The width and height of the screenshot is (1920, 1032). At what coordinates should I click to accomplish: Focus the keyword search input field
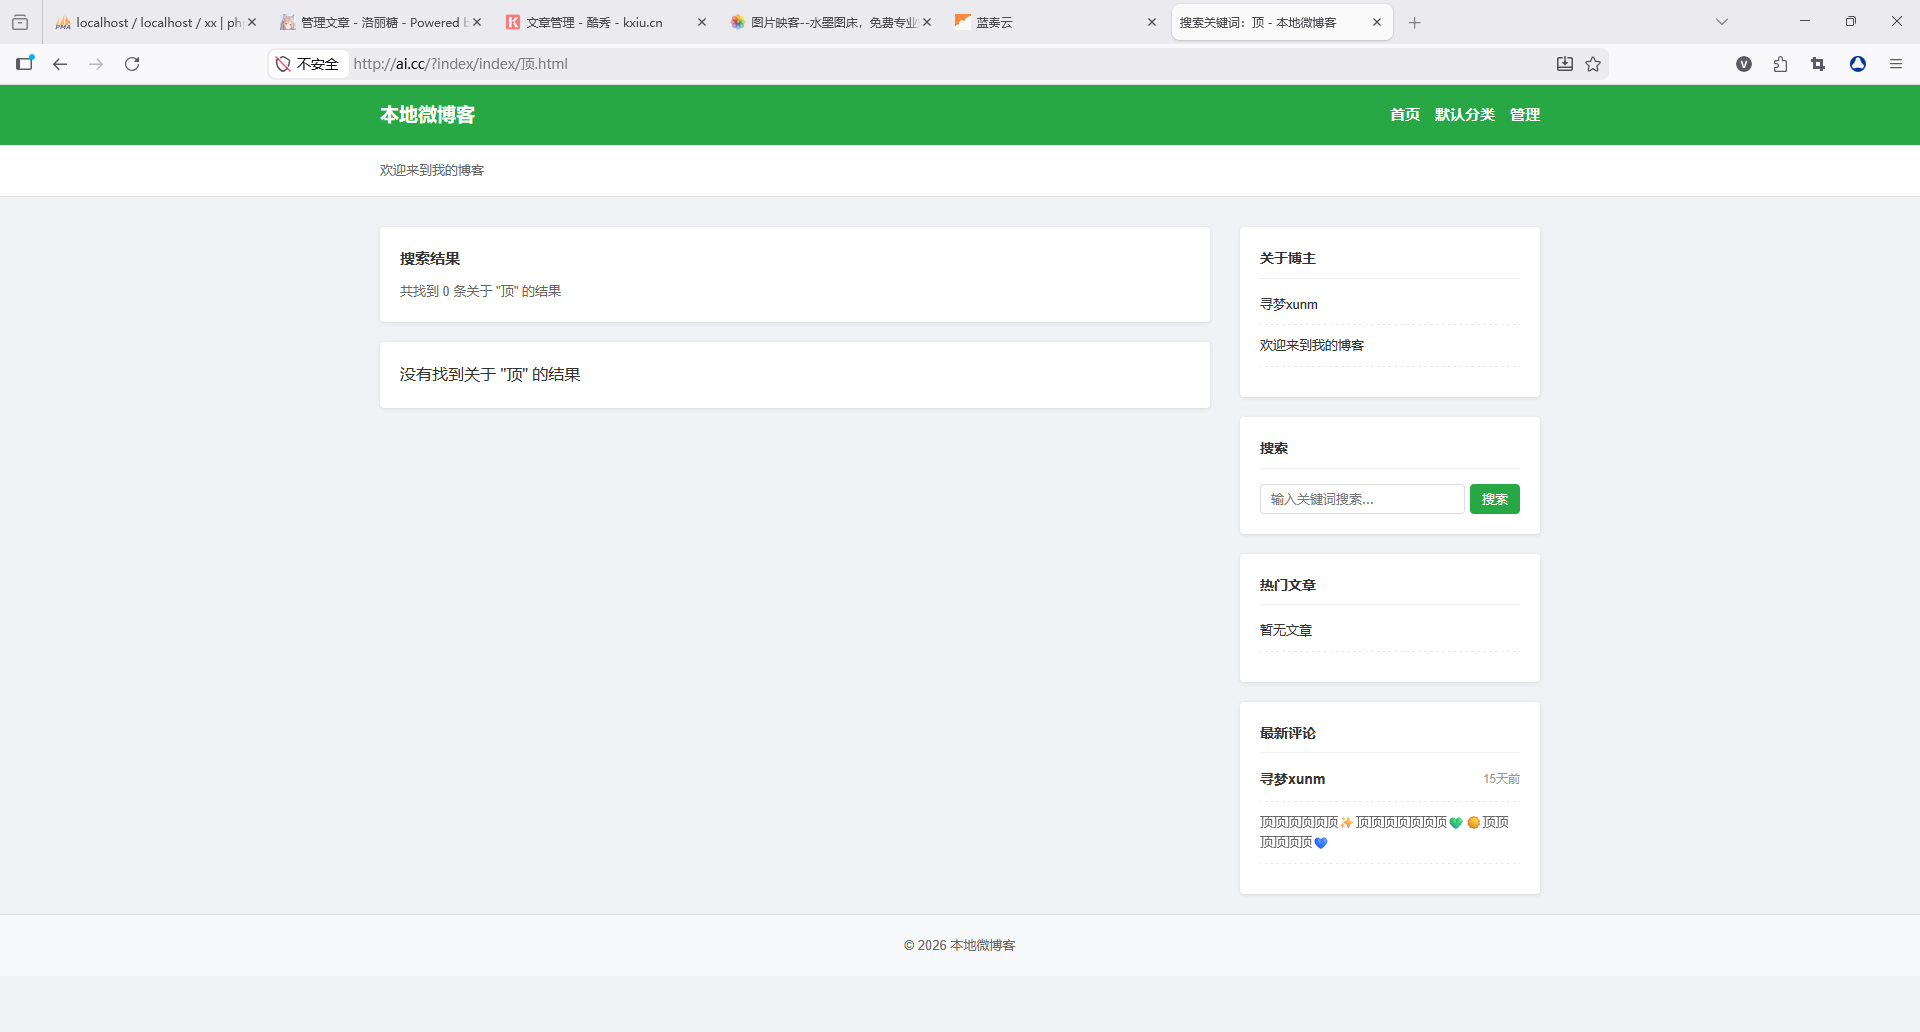(x=1361, y=499)
